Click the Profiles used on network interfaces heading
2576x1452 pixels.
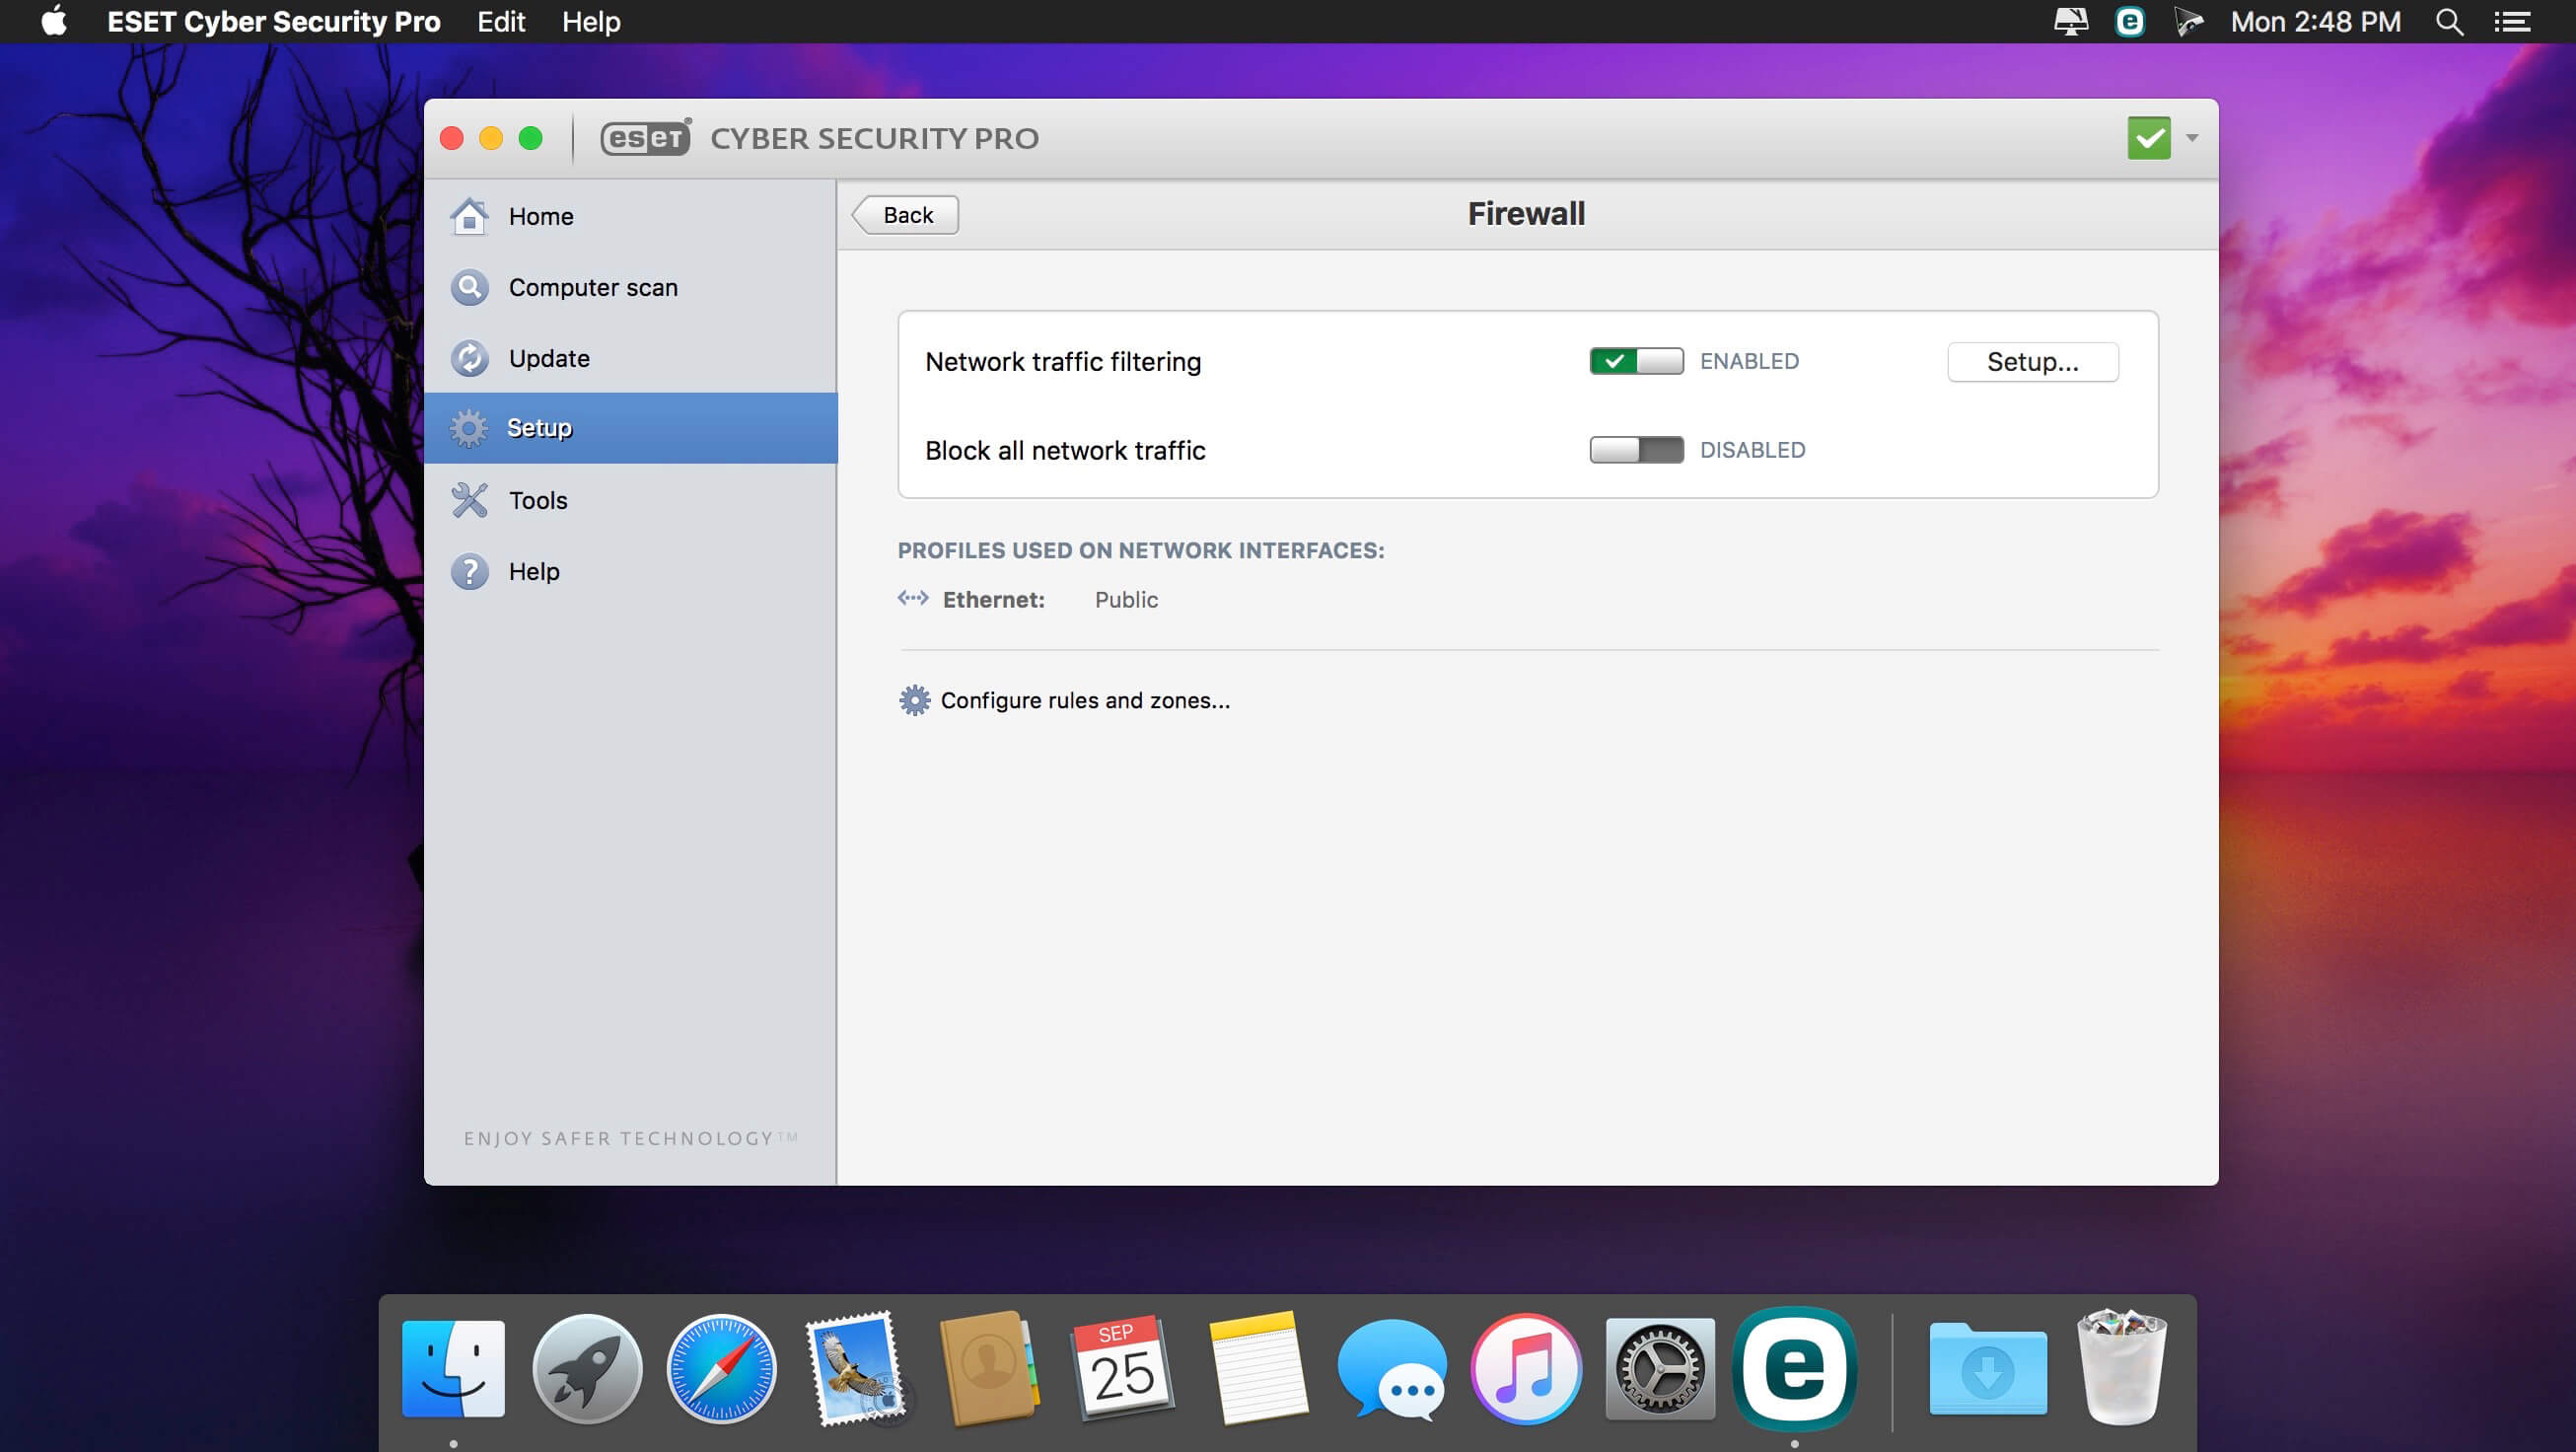click(1140, 550)
